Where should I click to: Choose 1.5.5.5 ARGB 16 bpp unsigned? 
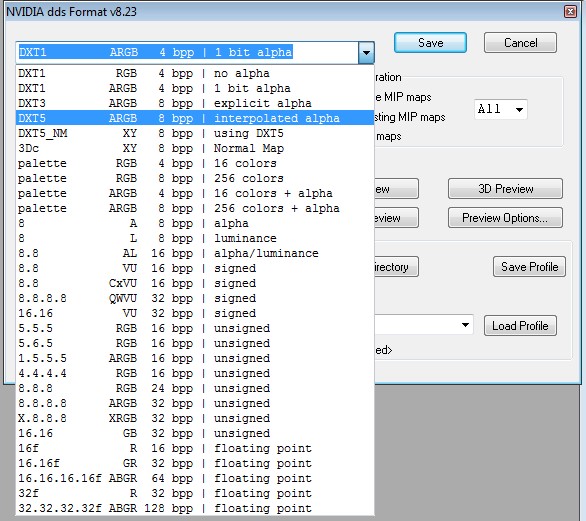(195, 358)
